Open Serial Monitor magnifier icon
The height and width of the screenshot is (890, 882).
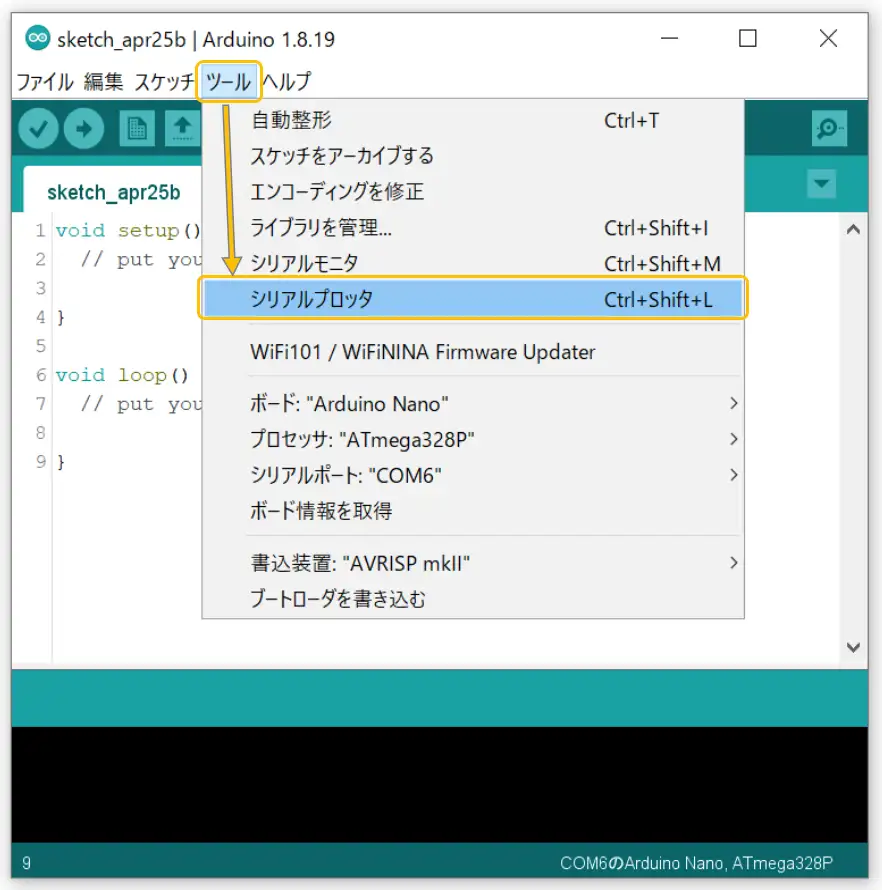coord(829,128)
